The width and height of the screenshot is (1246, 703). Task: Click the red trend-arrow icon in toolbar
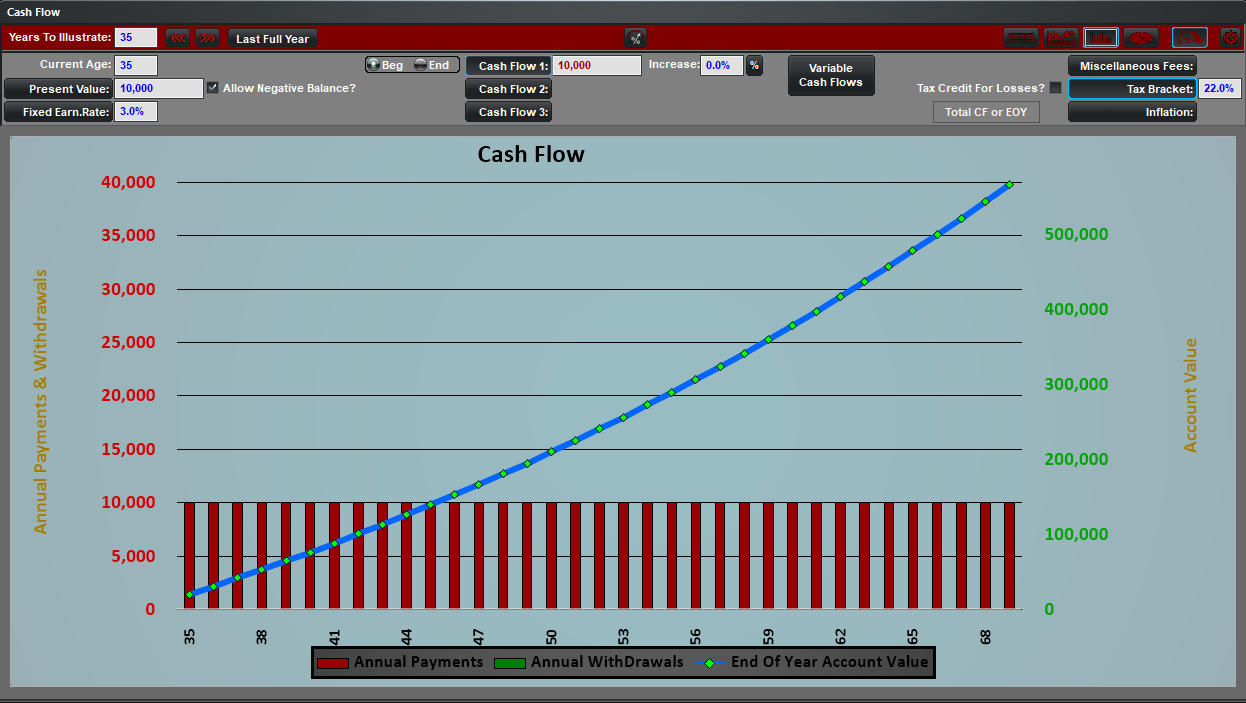pyautogui.click(x=1190, y=38)
